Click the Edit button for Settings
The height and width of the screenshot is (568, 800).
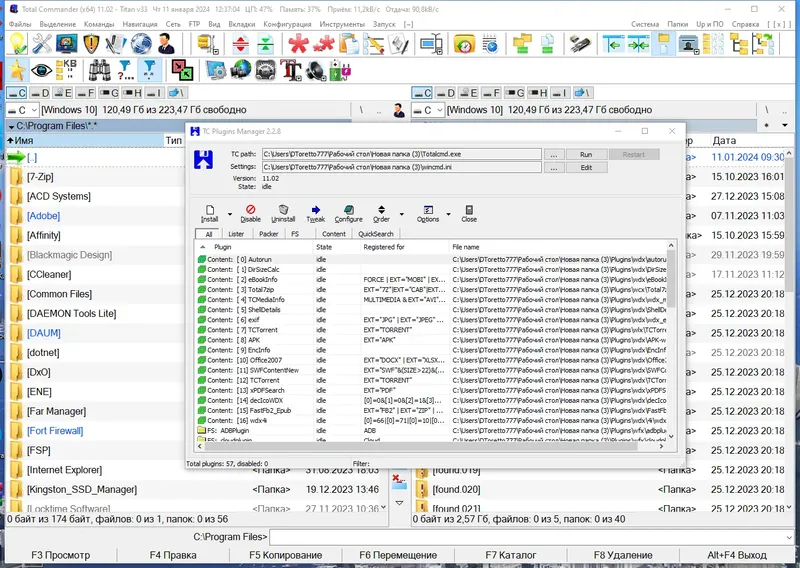586,167
